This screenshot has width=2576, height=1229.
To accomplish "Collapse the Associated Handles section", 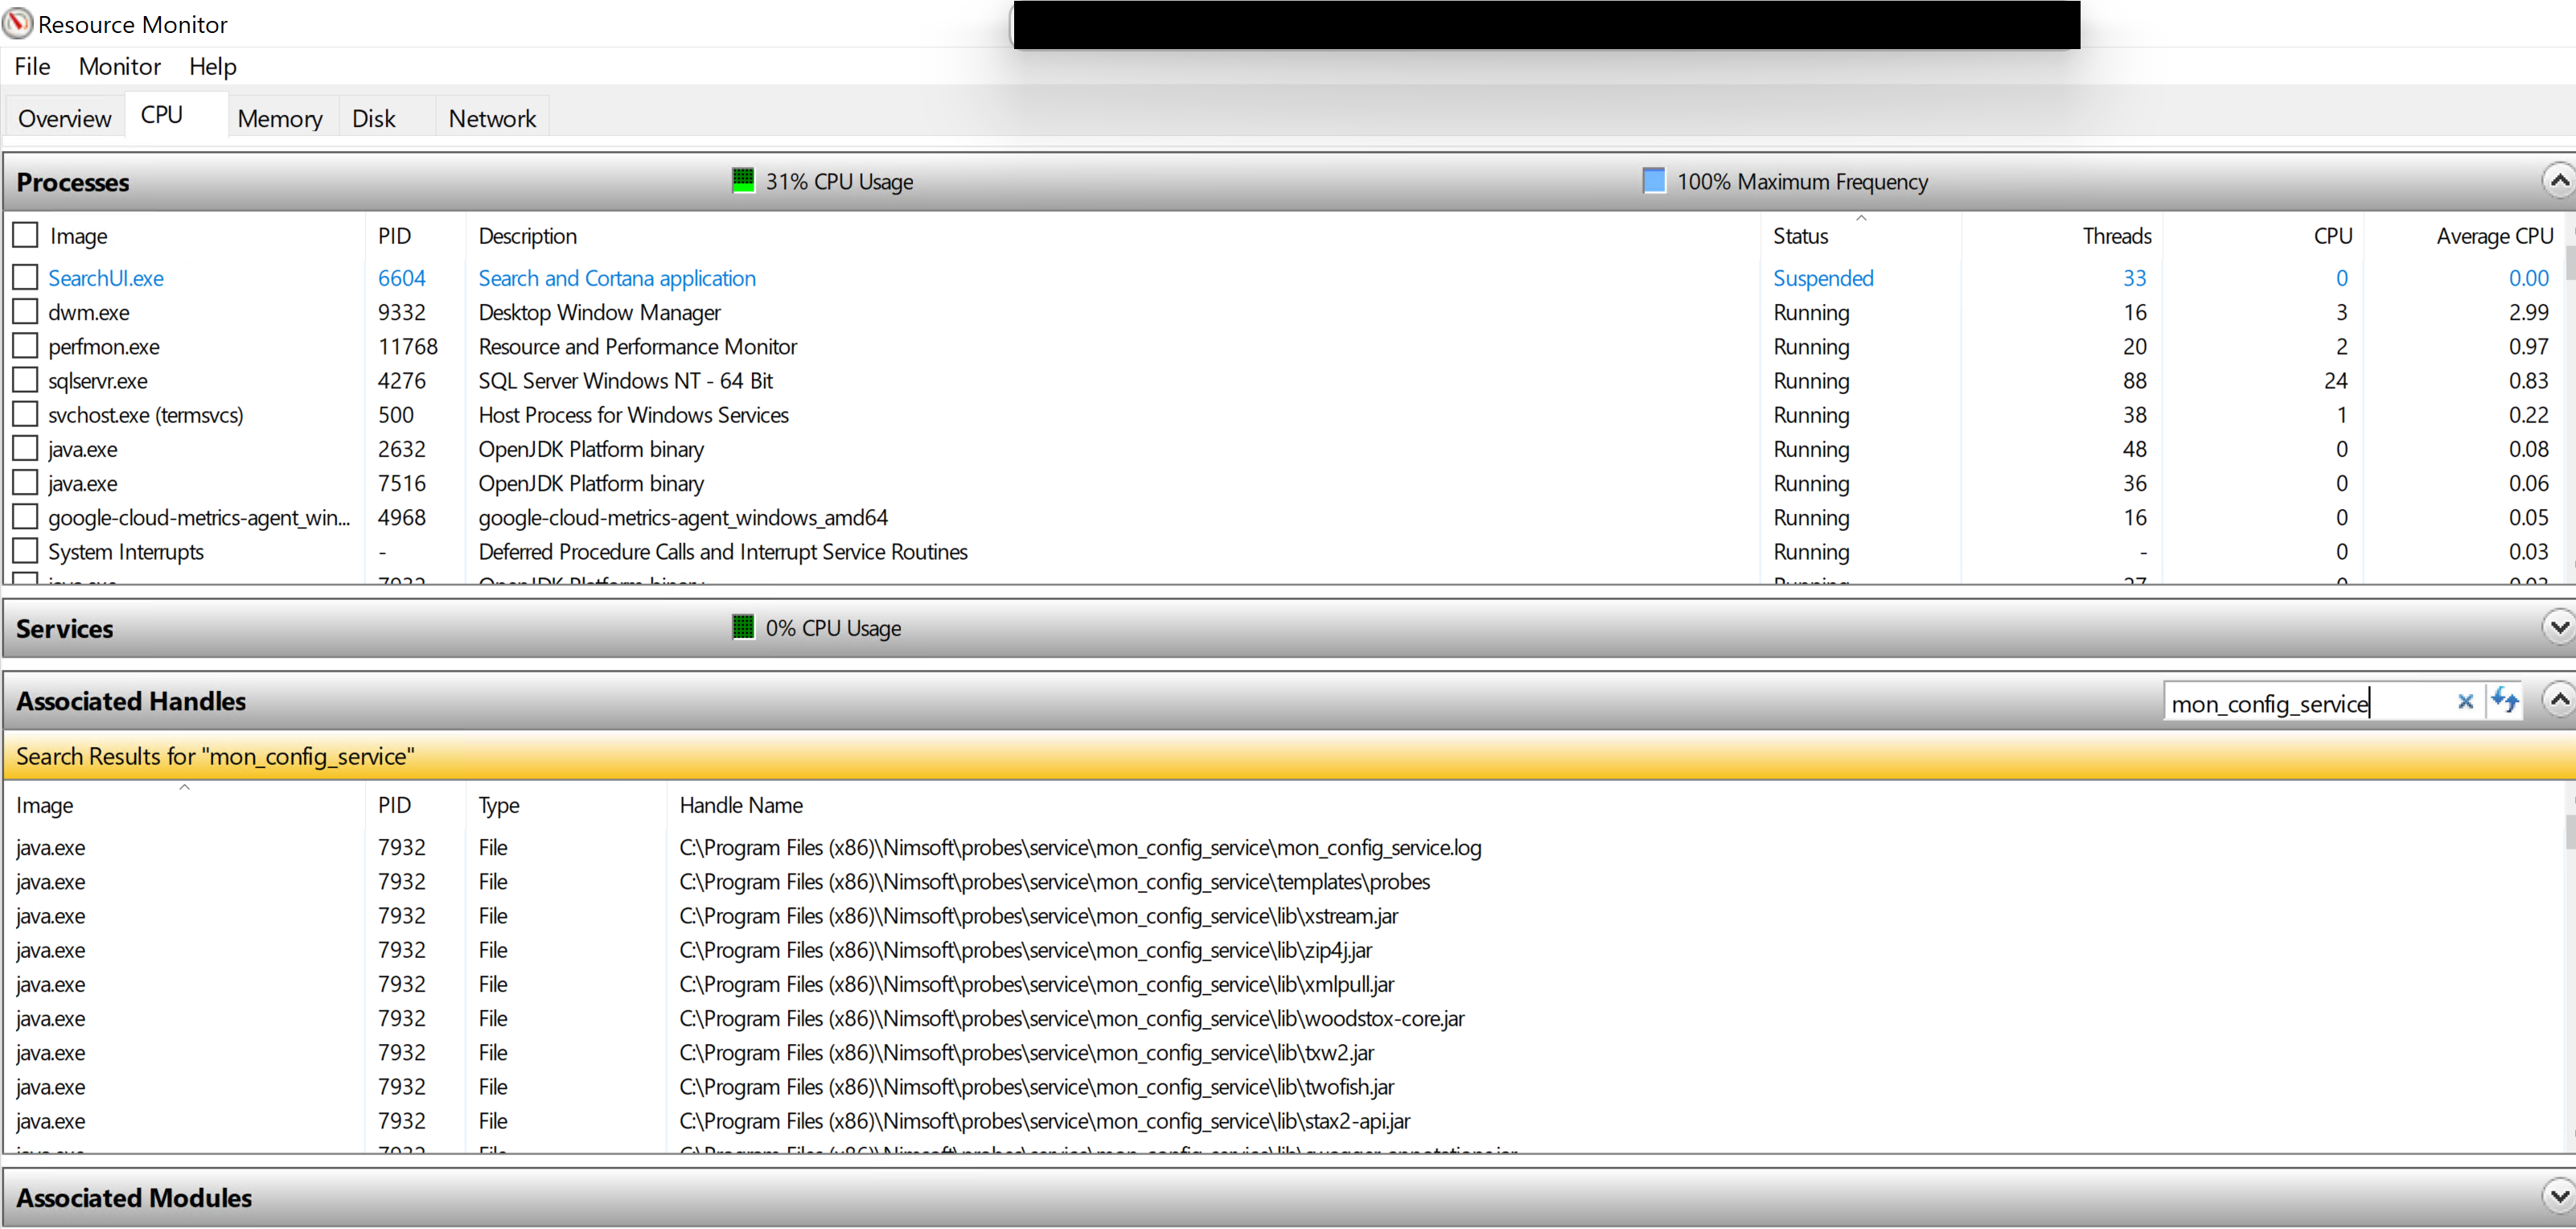I will tap(2558, 699).
